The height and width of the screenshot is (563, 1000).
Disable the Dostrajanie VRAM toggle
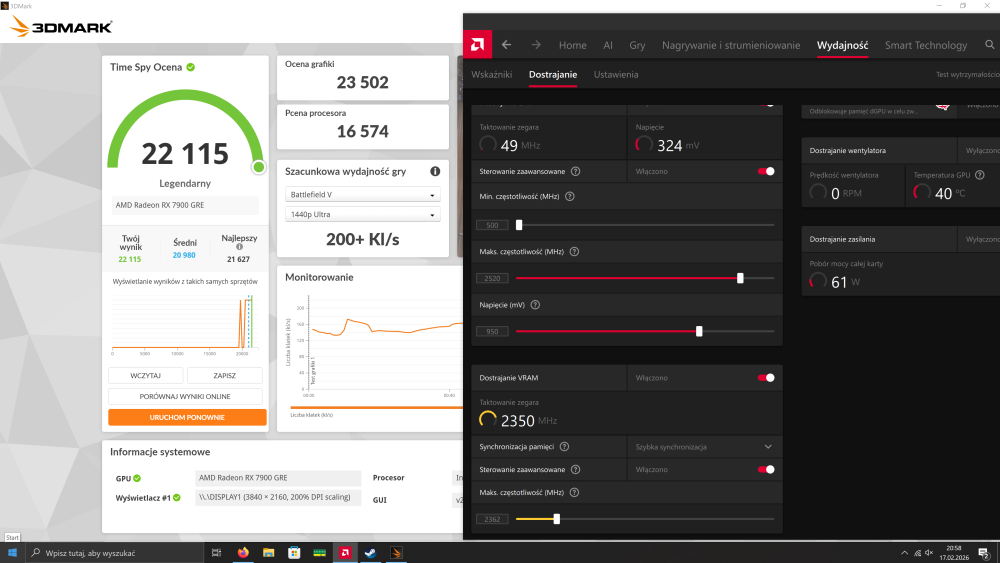pos(766,377)
